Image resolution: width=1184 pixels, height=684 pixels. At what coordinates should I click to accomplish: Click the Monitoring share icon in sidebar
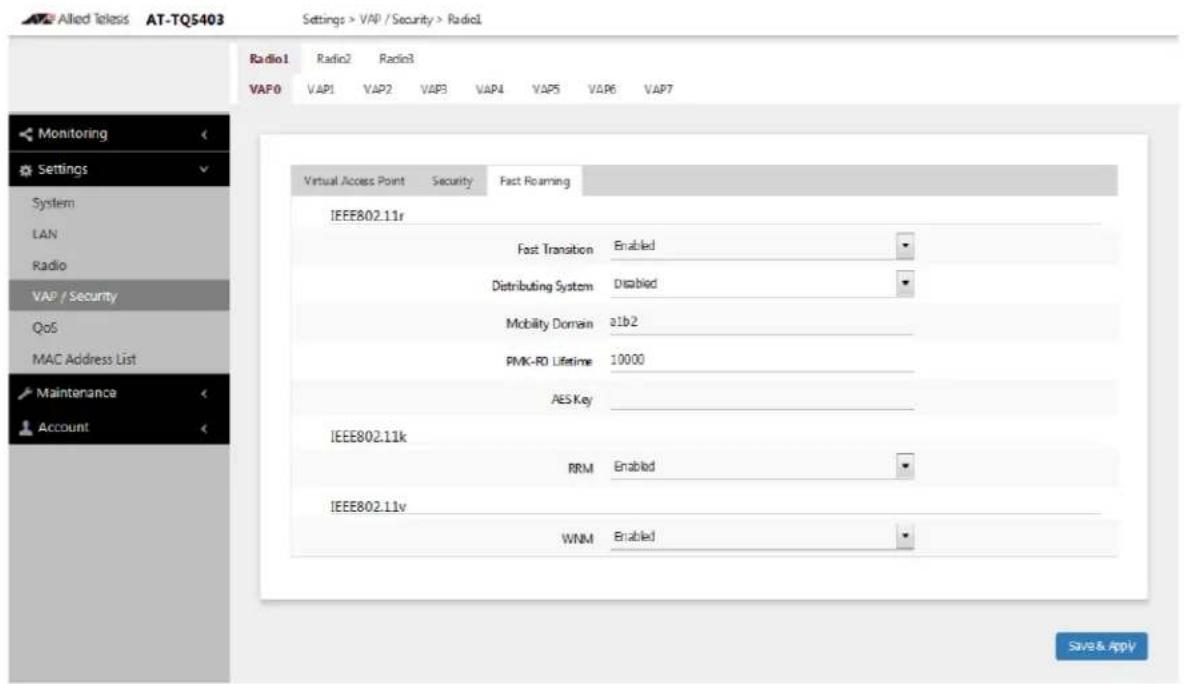pyautogui.click(x=26, y=134)
